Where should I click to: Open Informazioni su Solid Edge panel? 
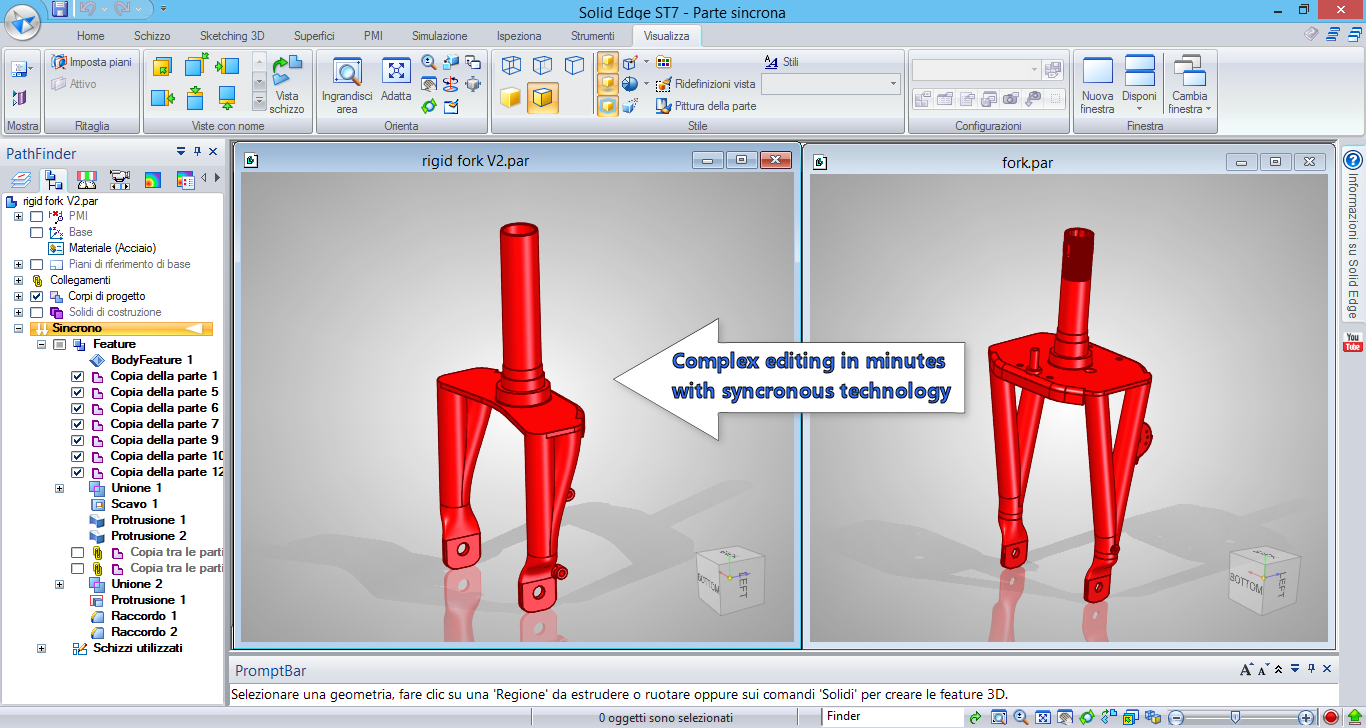coord(1353,245)
